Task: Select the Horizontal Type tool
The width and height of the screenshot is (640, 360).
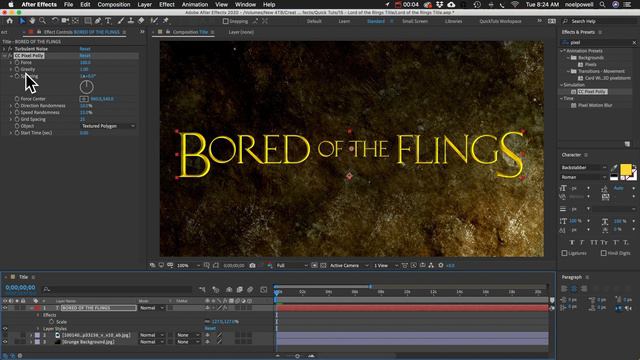Action: point(108,21)
